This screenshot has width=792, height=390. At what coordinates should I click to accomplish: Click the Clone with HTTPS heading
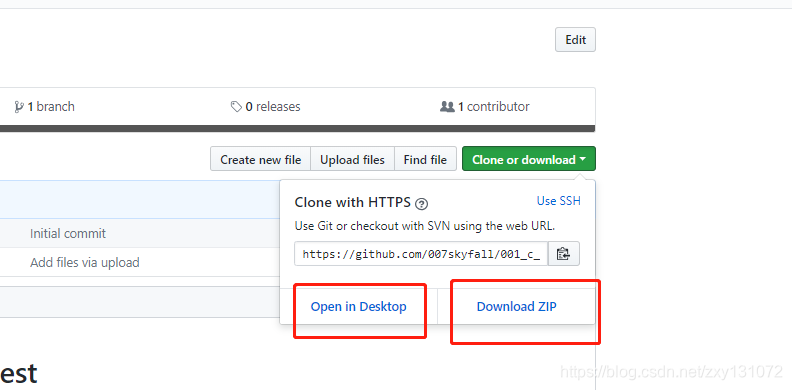[353, 203]
